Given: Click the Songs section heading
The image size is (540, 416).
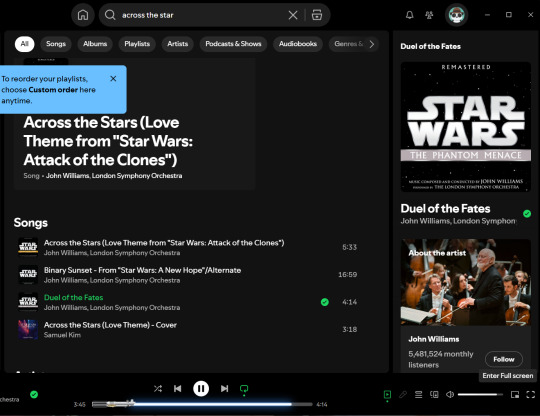Looking at the screenshot, I should point(31,223).
